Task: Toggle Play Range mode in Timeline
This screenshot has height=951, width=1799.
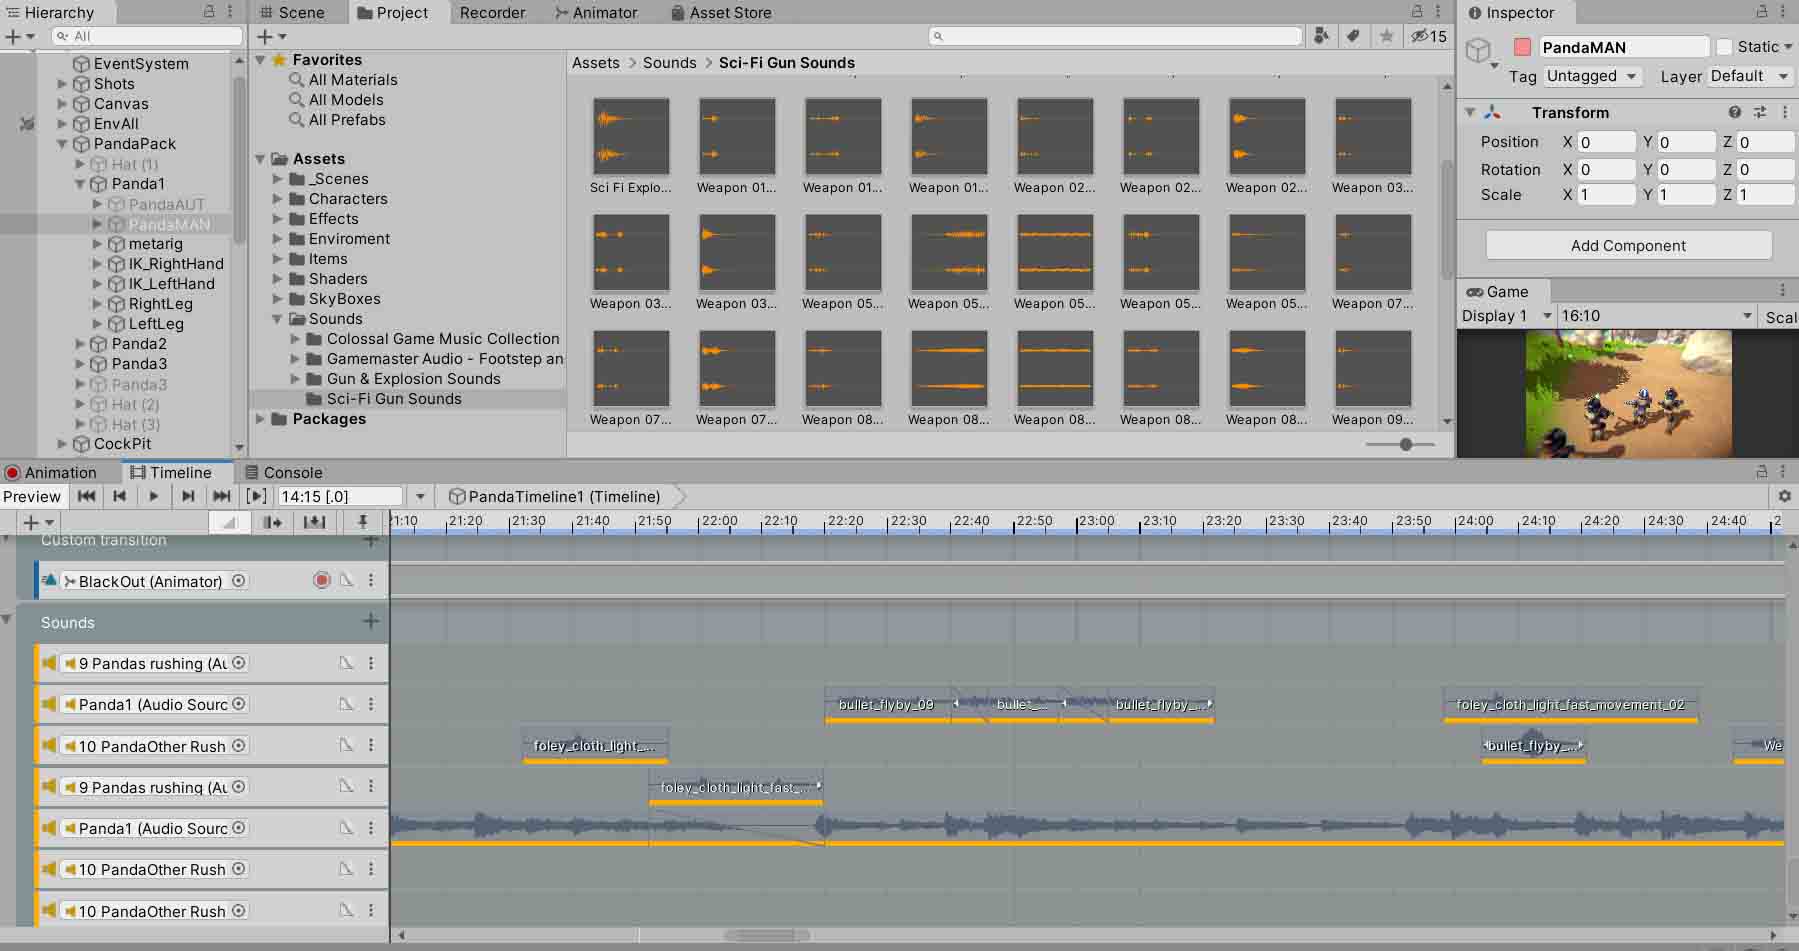Action: (x=256, y=496)
